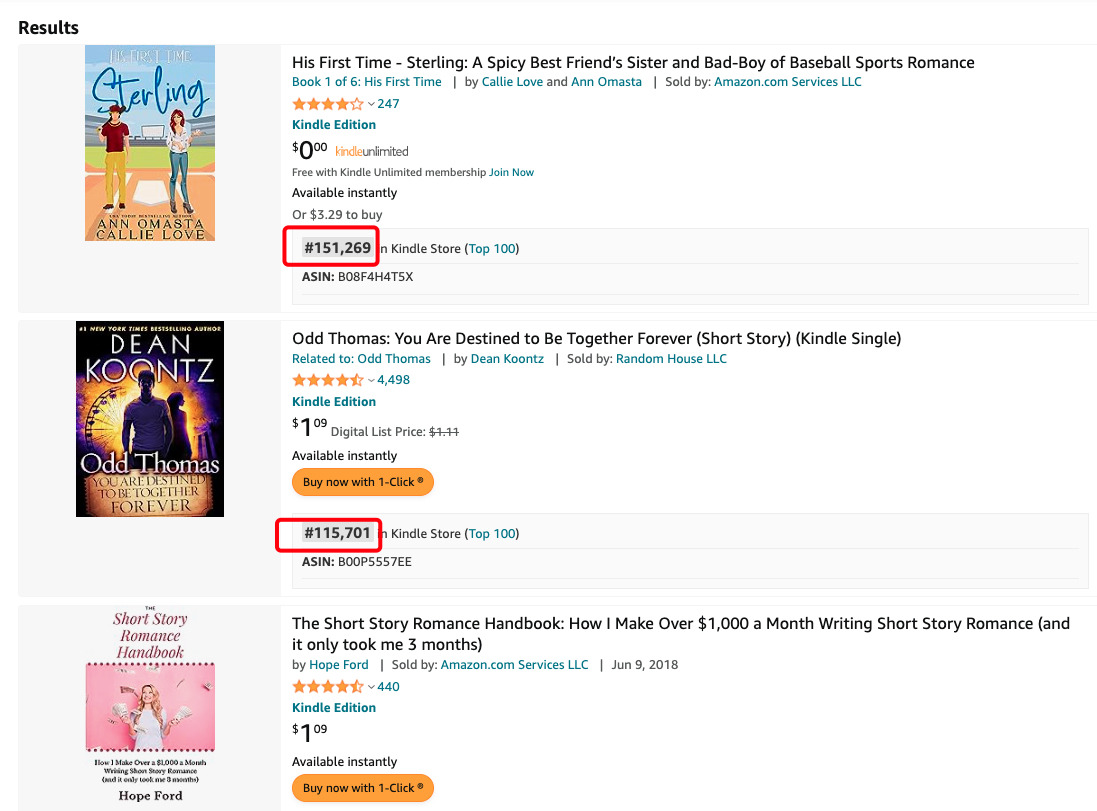Open the Odd Thomas short story title

(596, 338)
